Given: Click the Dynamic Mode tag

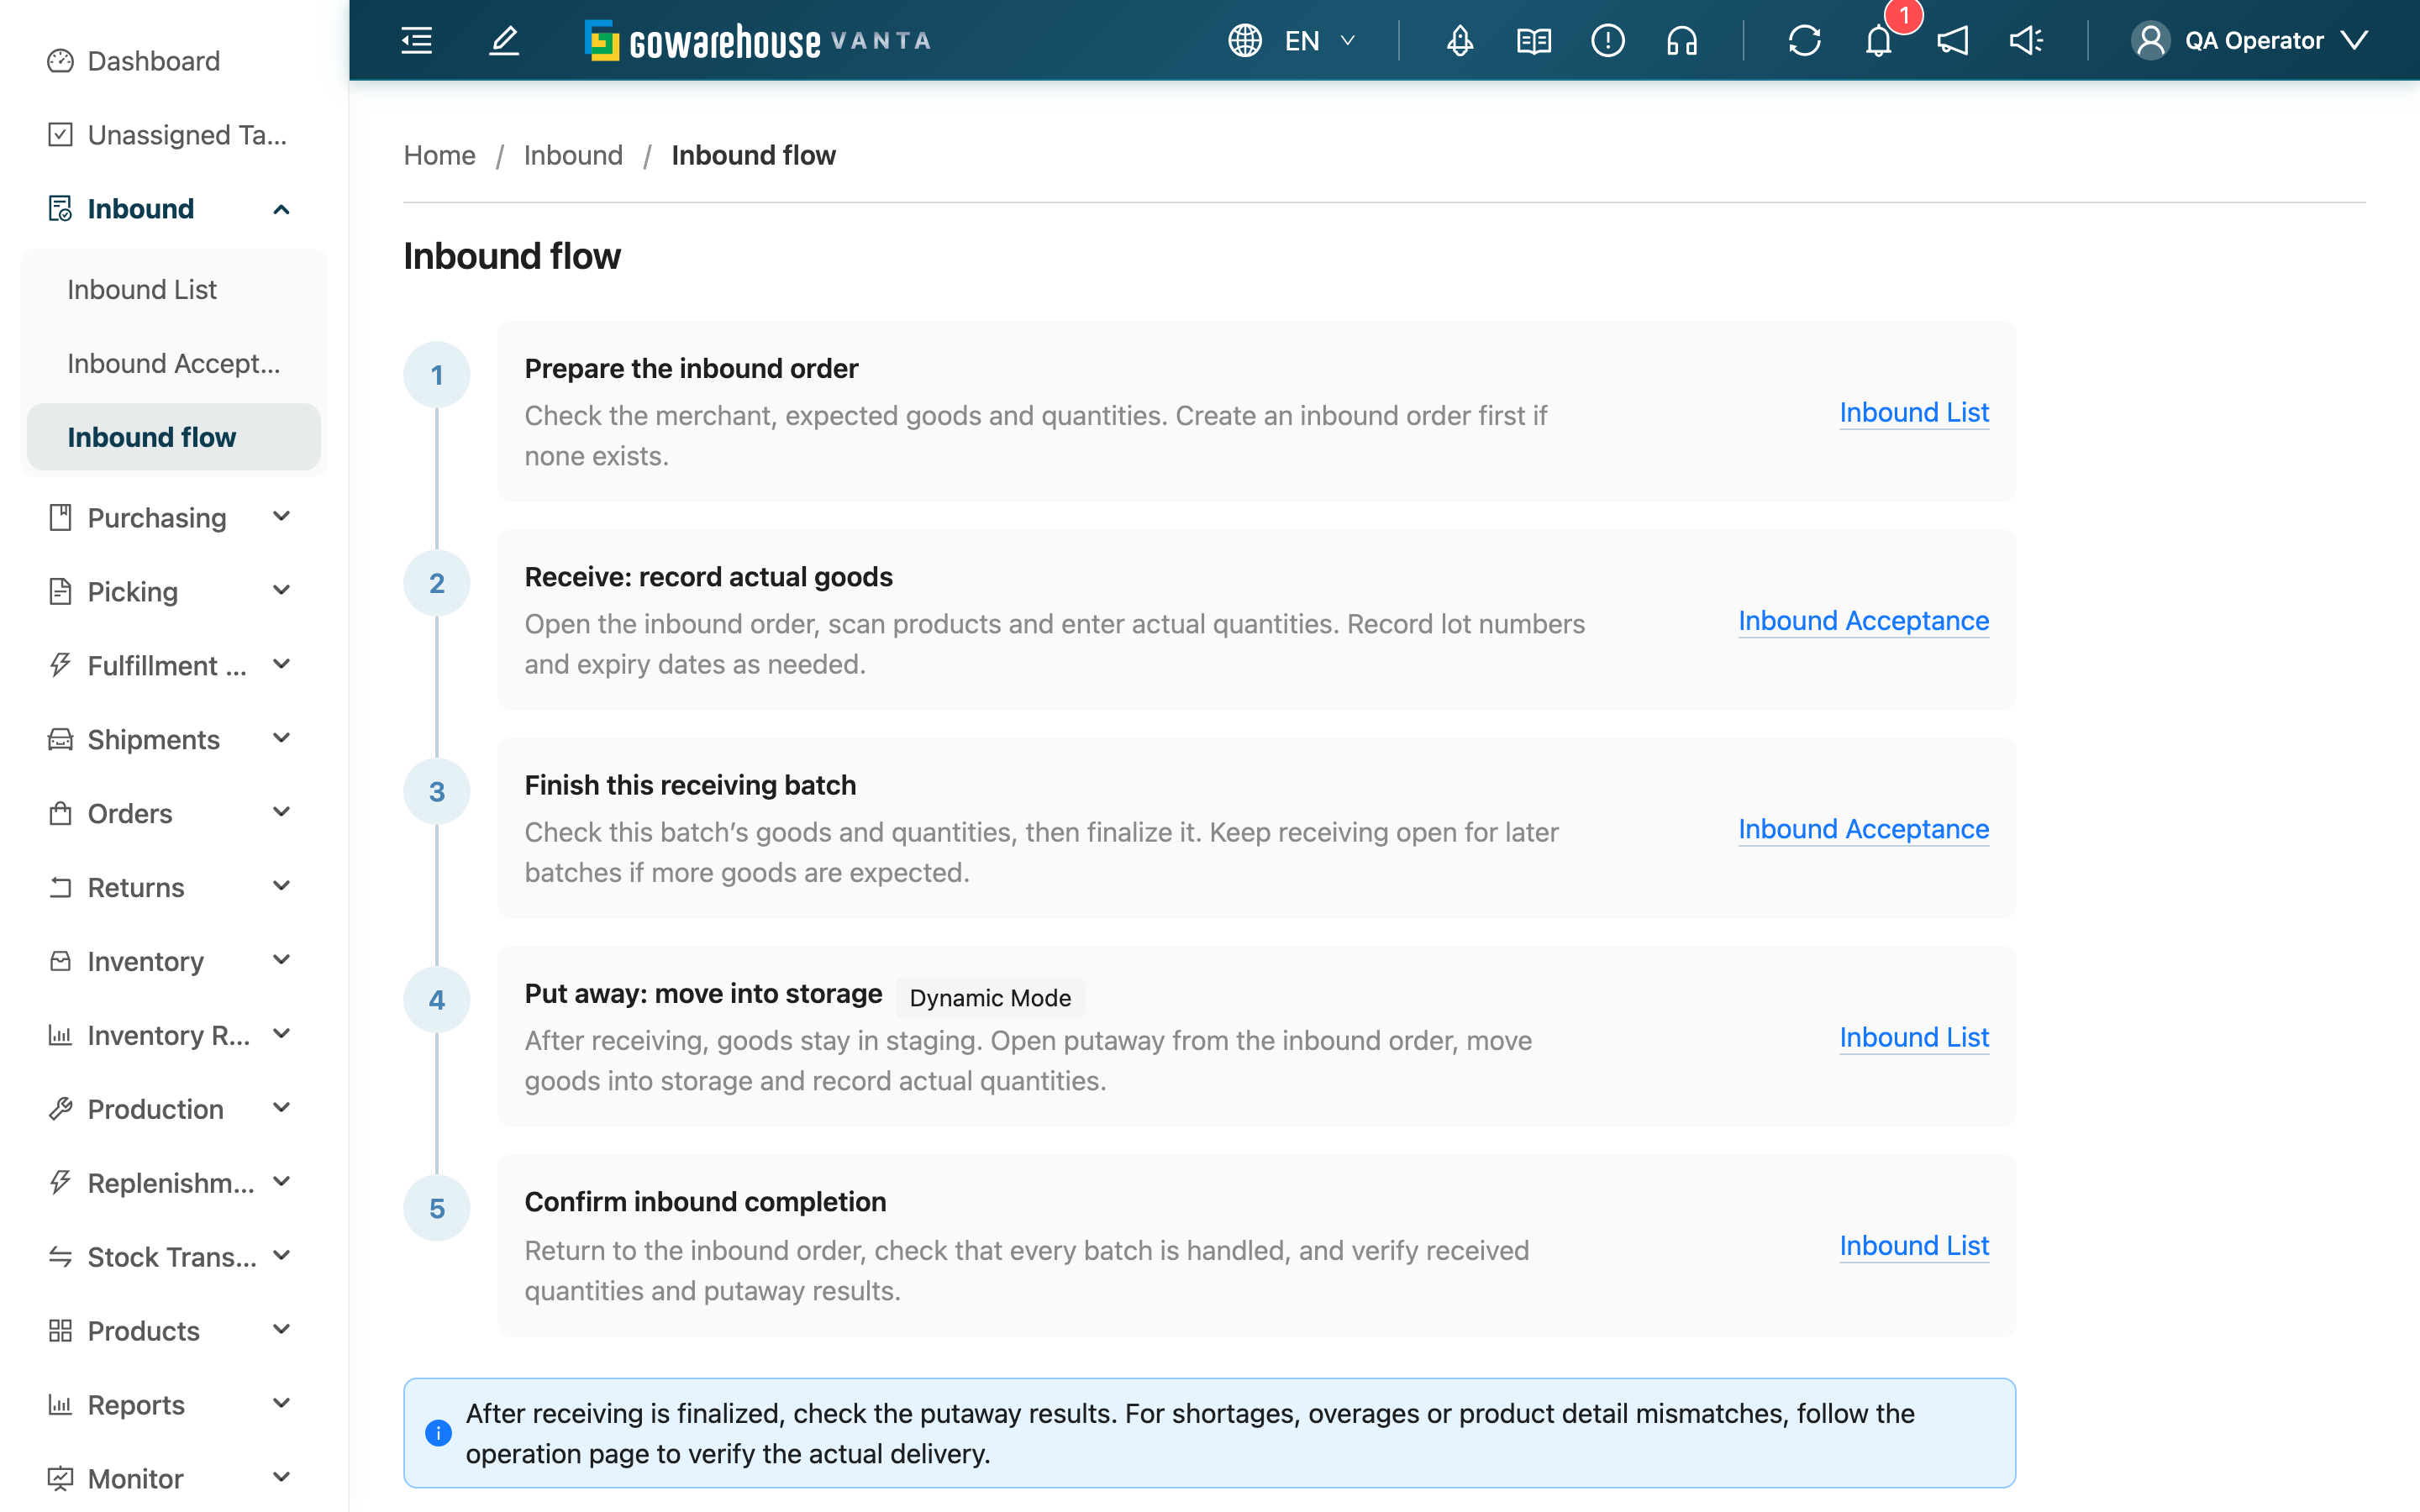Looking at the screenshot, I should pyautogui.click(x=990, y=997).
